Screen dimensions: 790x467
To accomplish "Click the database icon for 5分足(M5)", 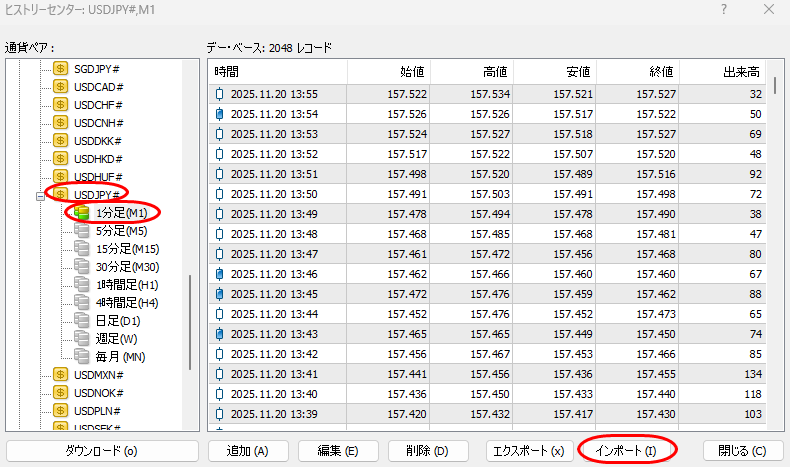I will [x=82, y=230].
